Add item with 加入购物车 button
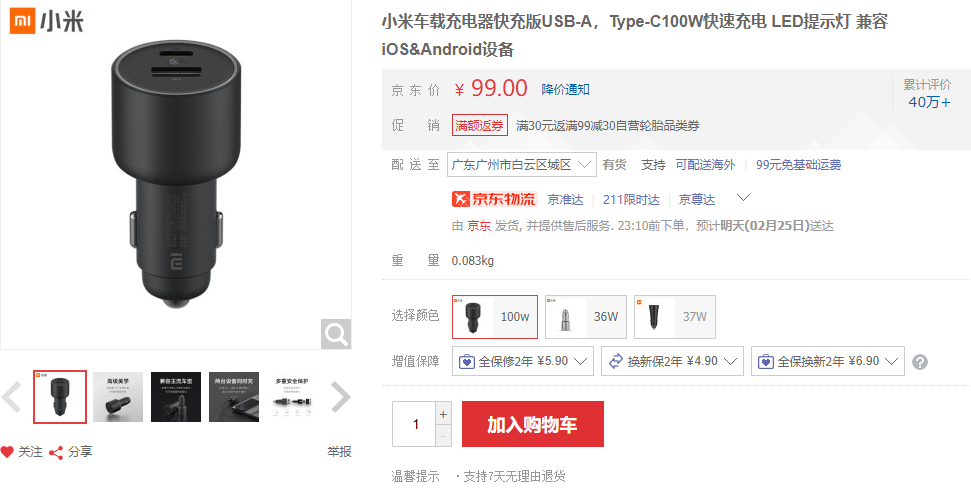Image resolution: width=971 pixels, height=496 pixels. click(x=533, y=424)
